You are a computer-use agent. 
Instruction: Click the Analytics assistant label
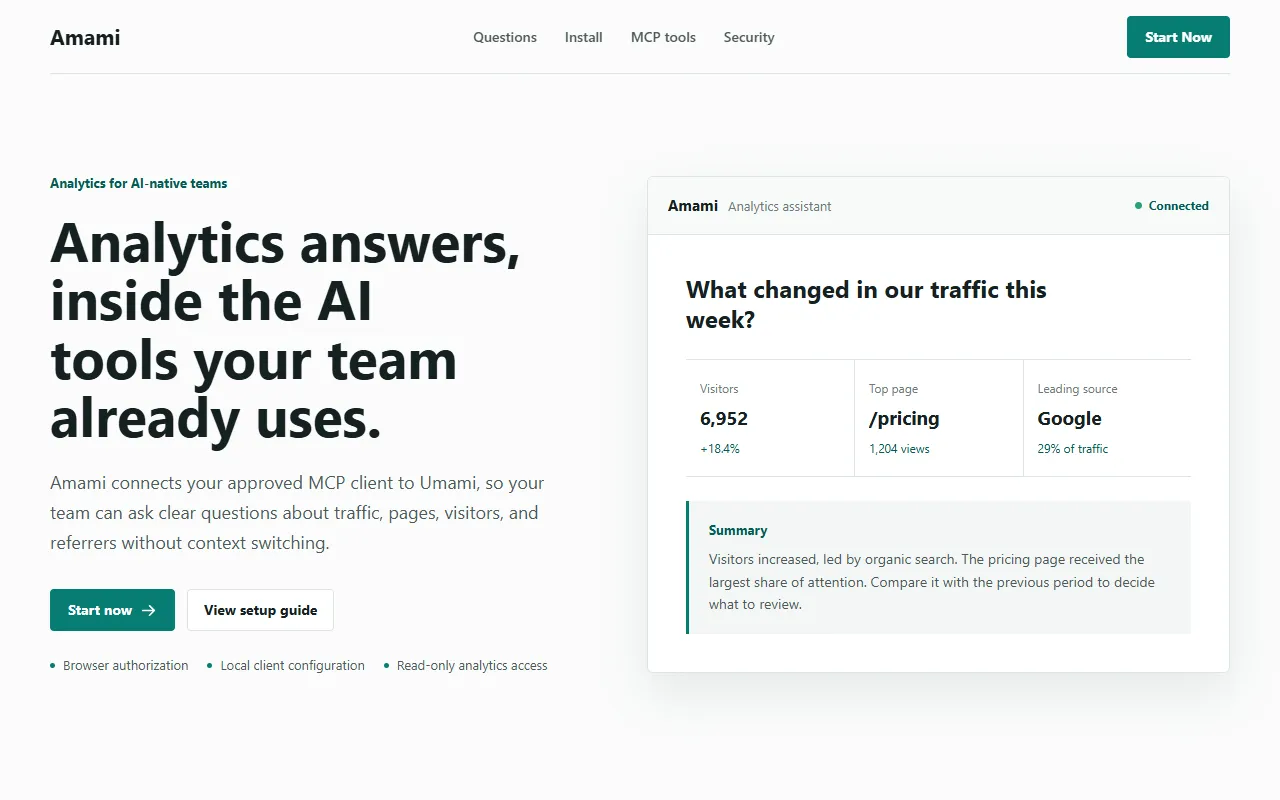tap(780, 206)
